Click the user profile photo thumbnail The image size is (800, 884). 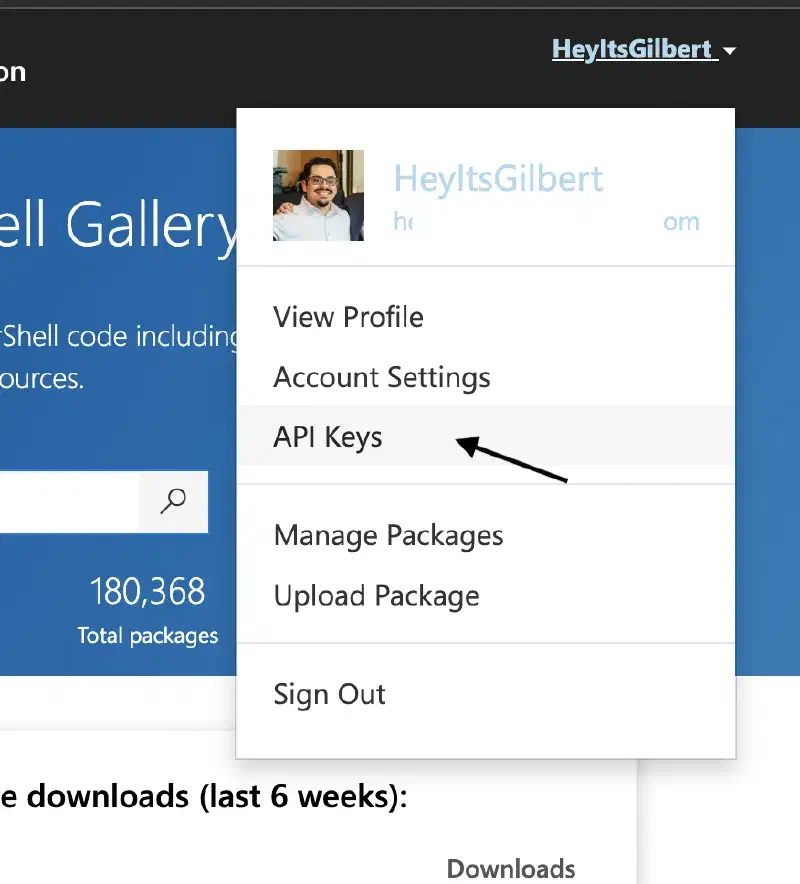pyautogui.click(x=318, y=195)
